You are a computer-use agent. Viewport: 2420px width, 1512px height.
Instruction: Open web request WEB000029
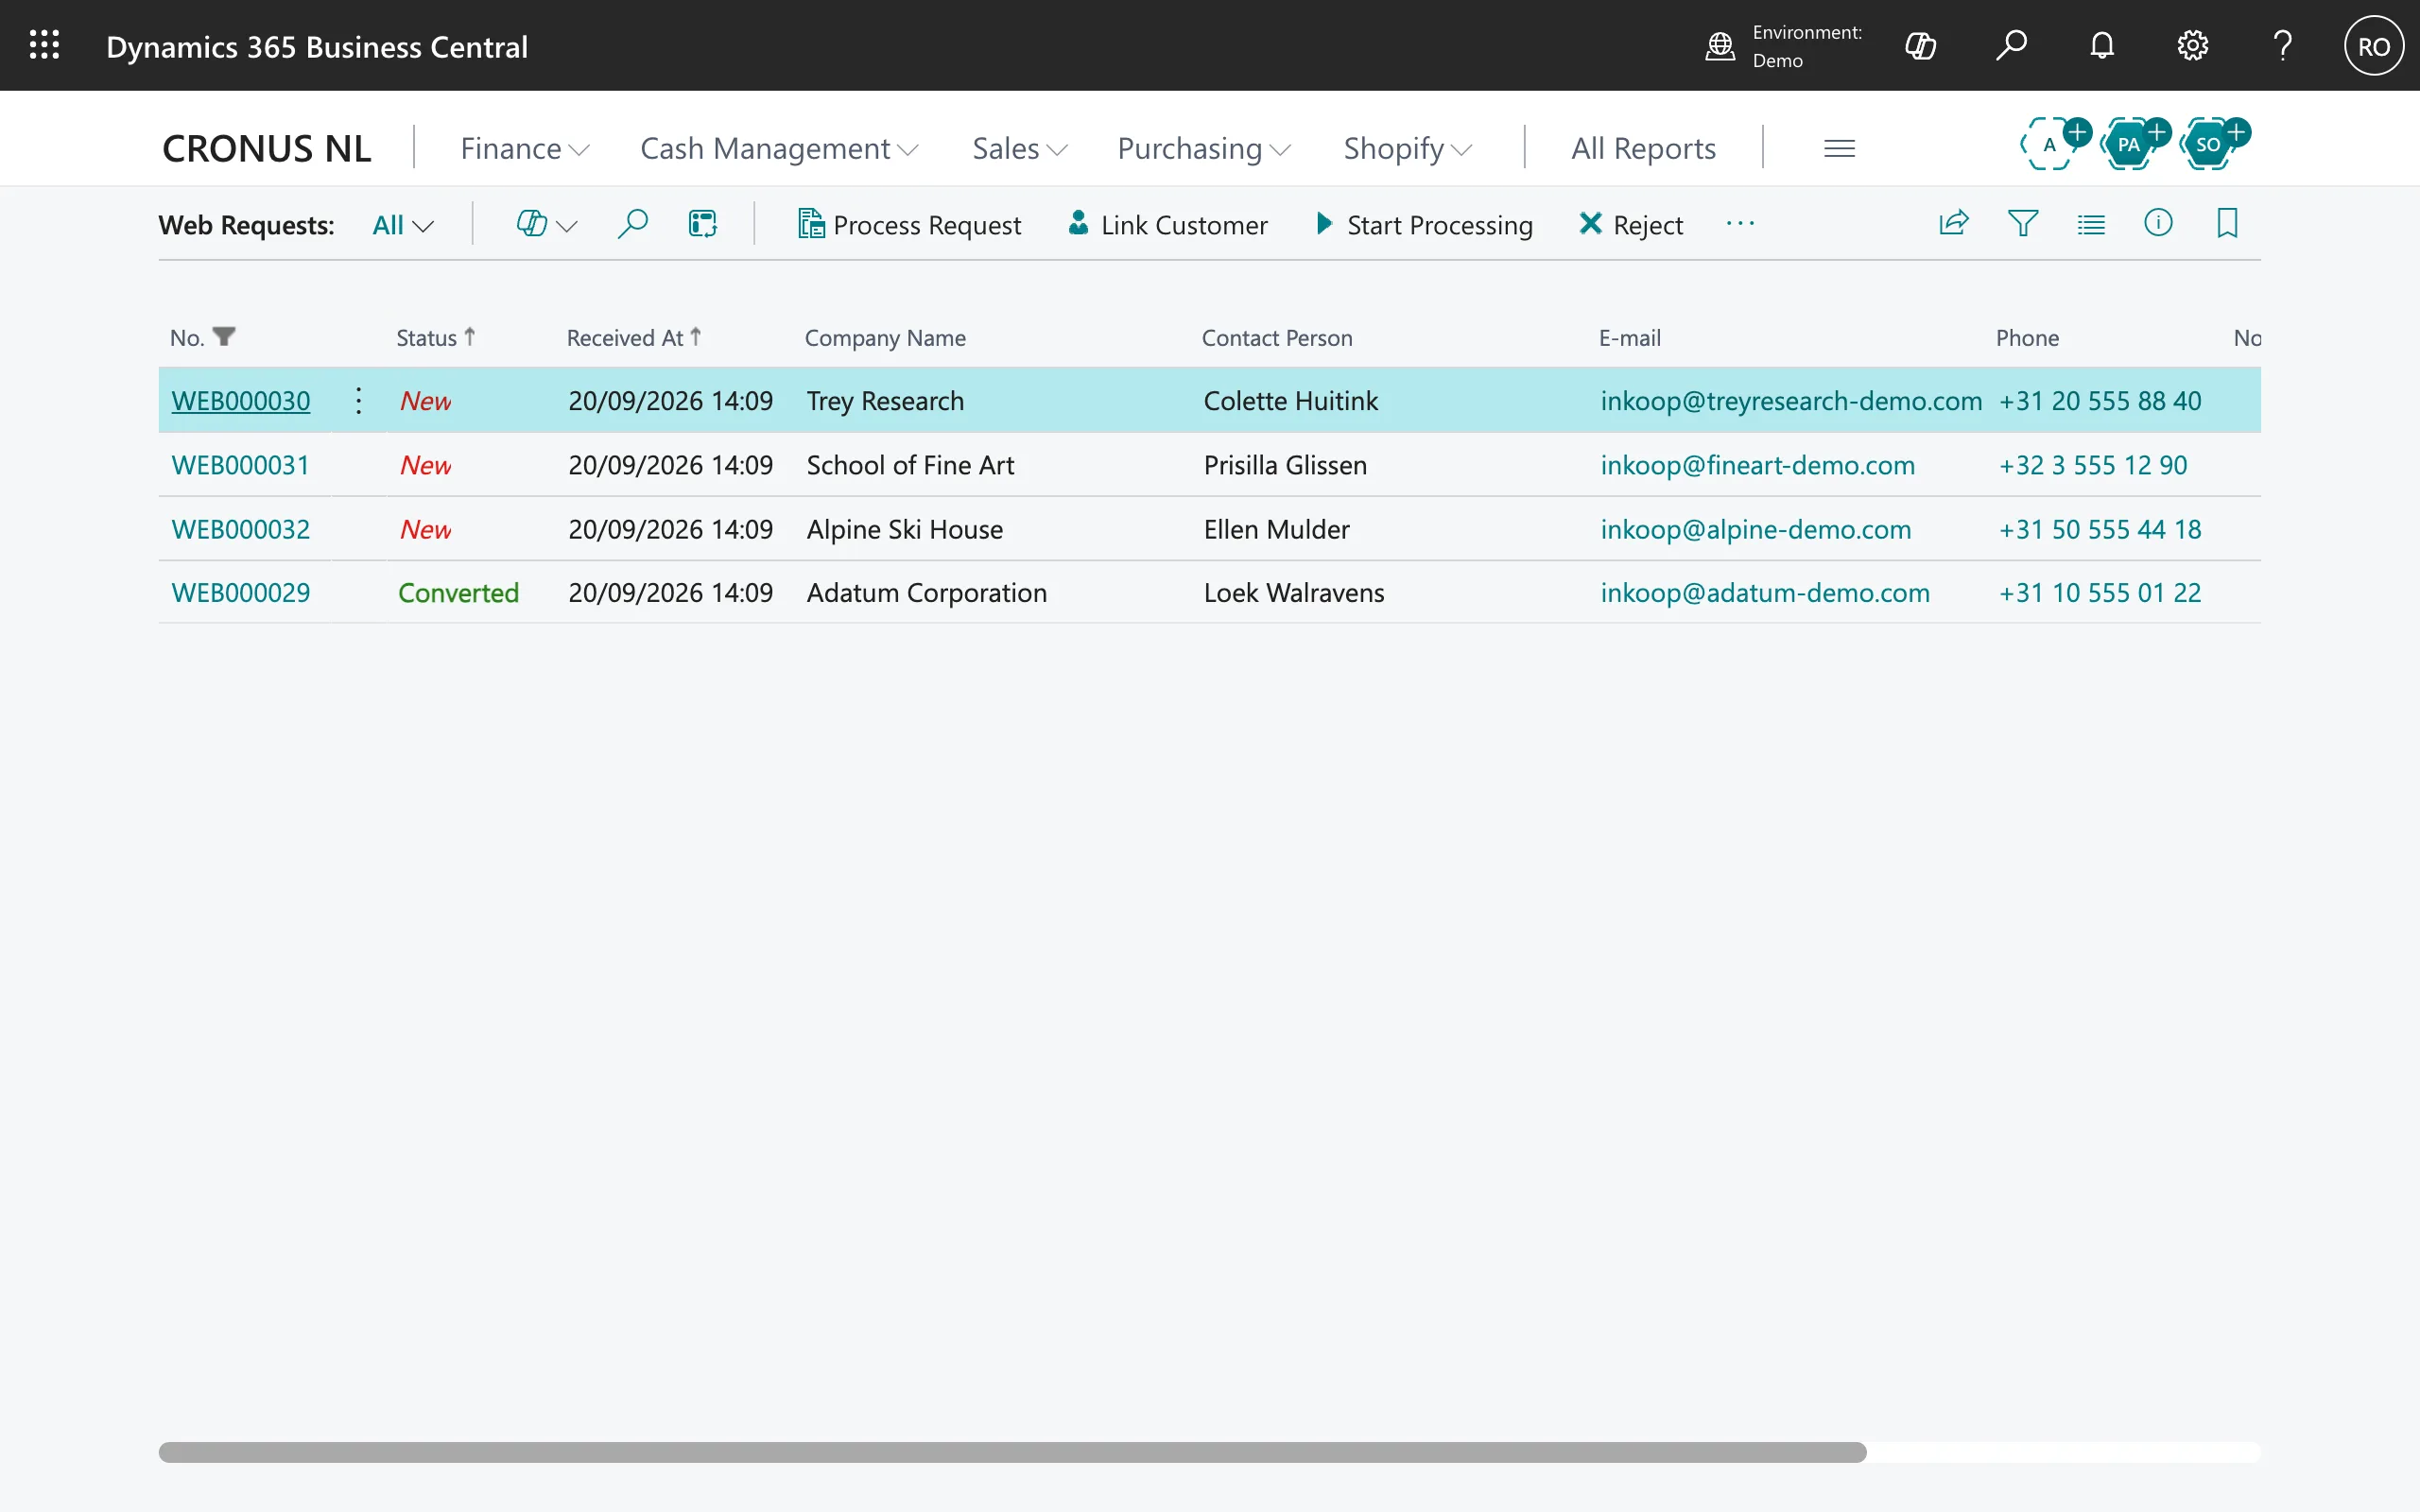[241, 593]
